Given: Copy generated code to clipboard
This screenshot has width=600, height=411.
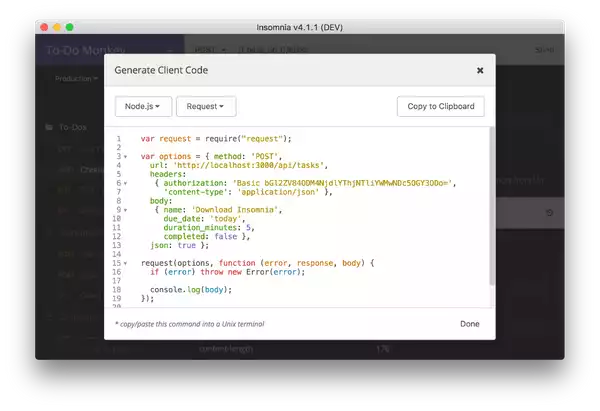Looking at the screenshot, I should pyautogui.click(x=441, y=106).
